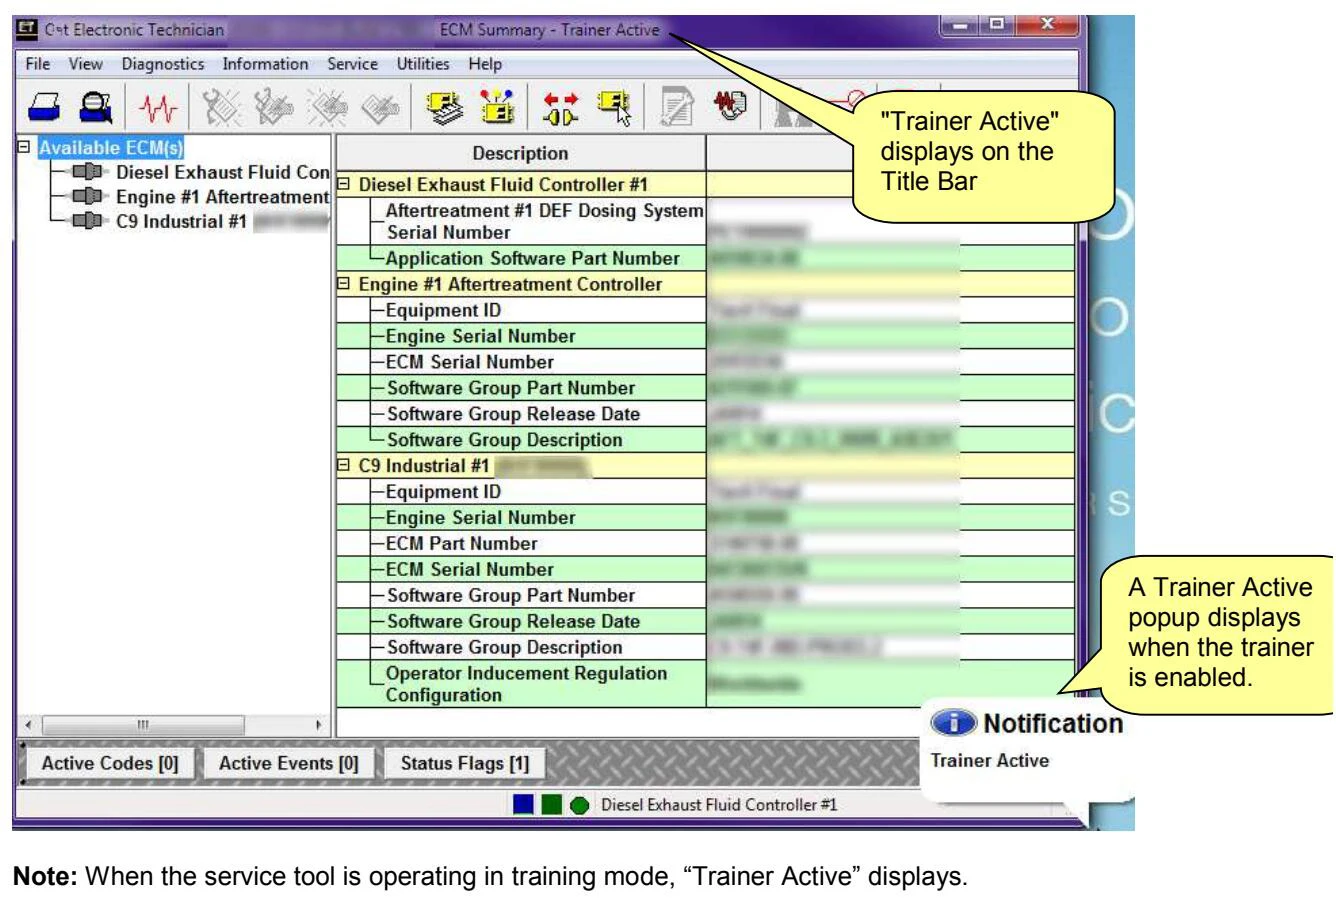Click the Status Flags [1] button
Screen dimensions: 1336x904
464,764
